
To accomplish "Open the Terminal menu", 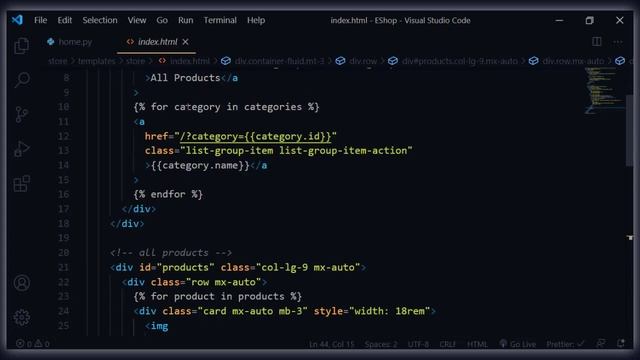I will pyautogui.click(x=220, y=20).
